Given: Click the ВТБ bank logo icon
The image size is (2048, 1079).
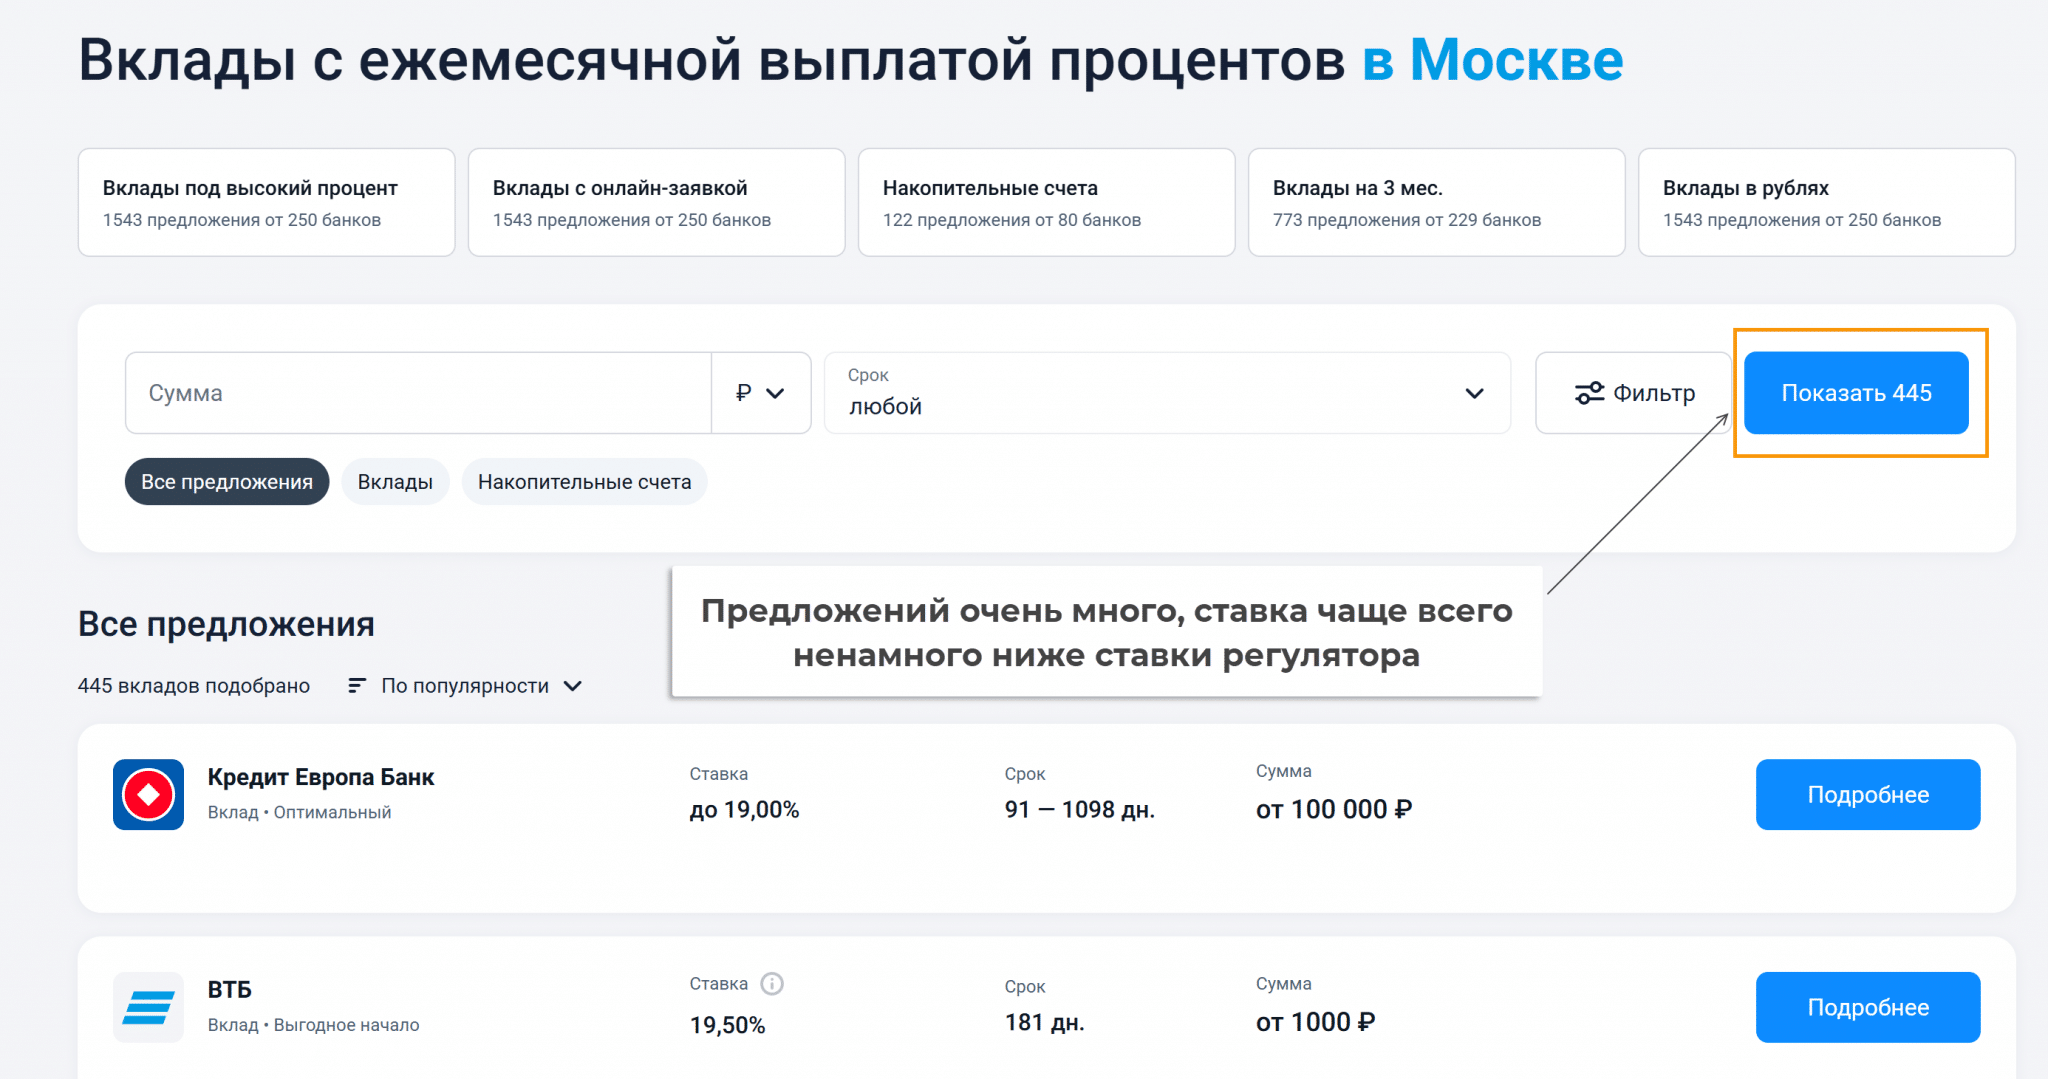Looking at the screenshot, I should [x=148, y=1007].
